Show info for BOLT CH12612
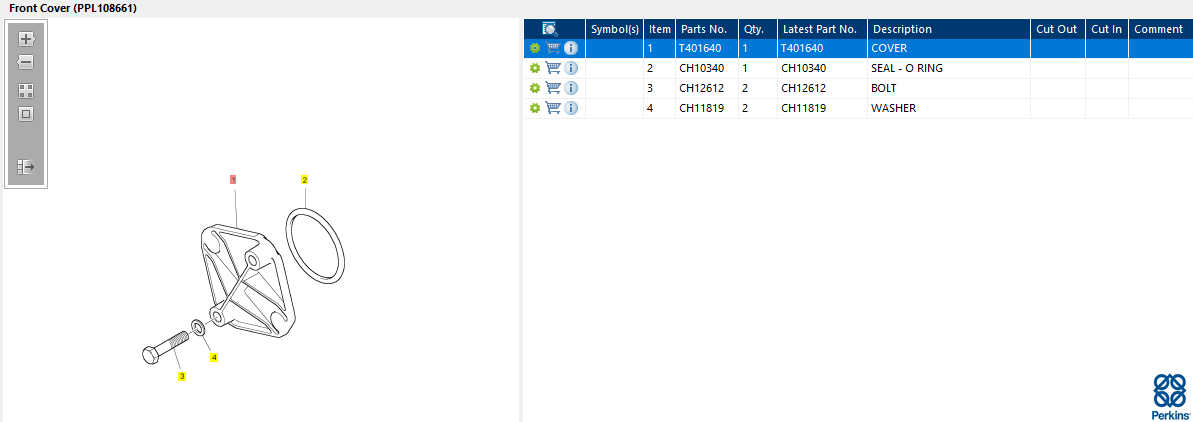Image resolution: width=1193 pixels, height=422 pixels. 571,88
